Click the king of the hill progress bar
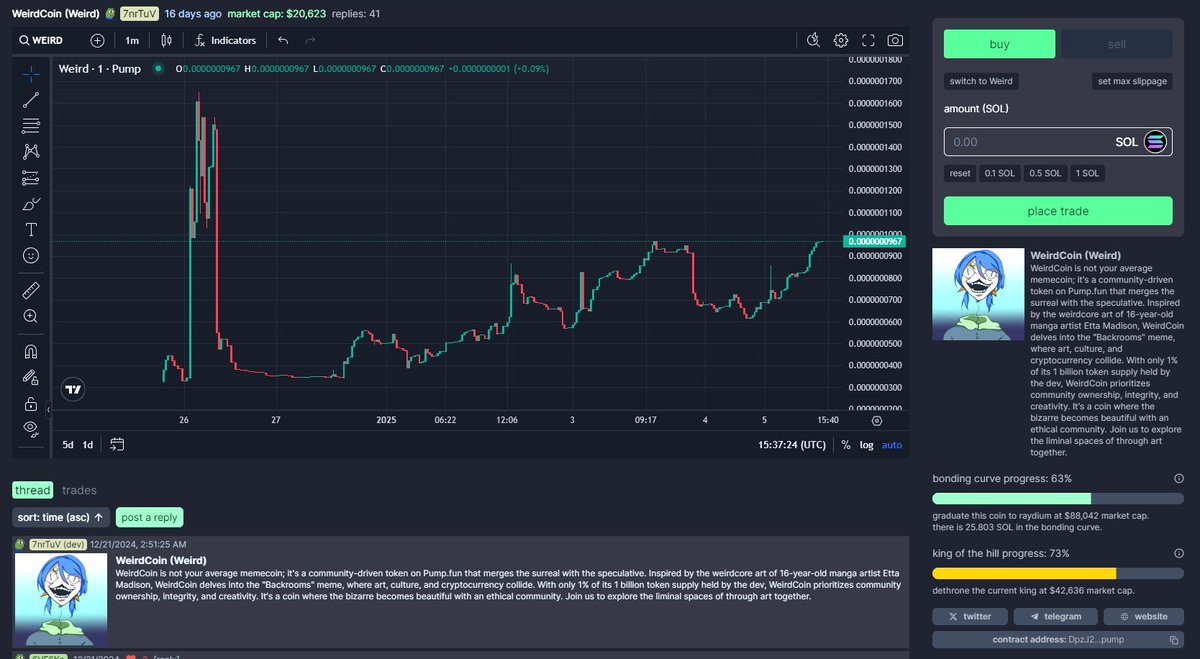1200x659 pixels. pyautogui.click(x=1059, y=573)
